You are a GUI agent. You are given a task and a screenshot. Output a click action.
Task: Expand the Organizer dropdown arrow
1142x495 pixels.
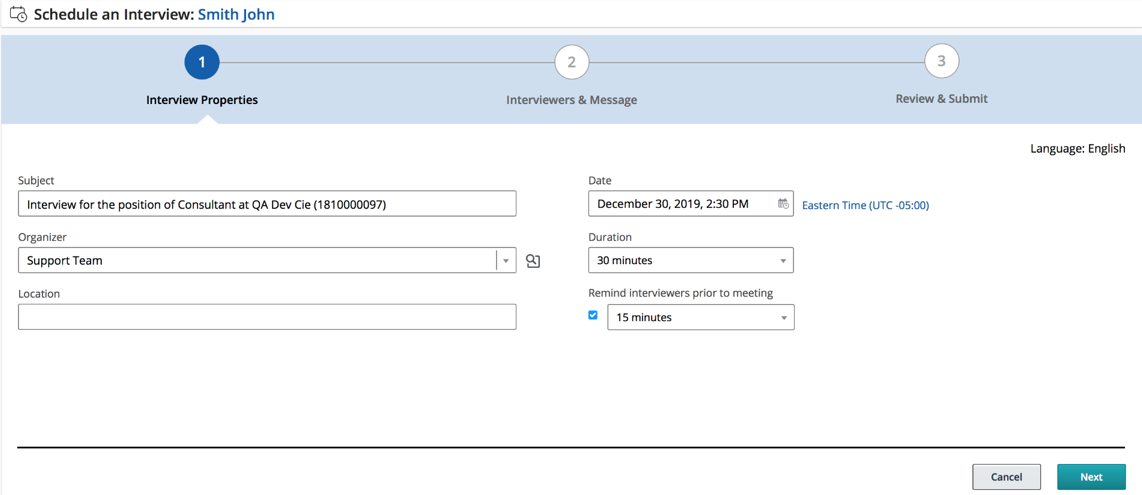506,261
